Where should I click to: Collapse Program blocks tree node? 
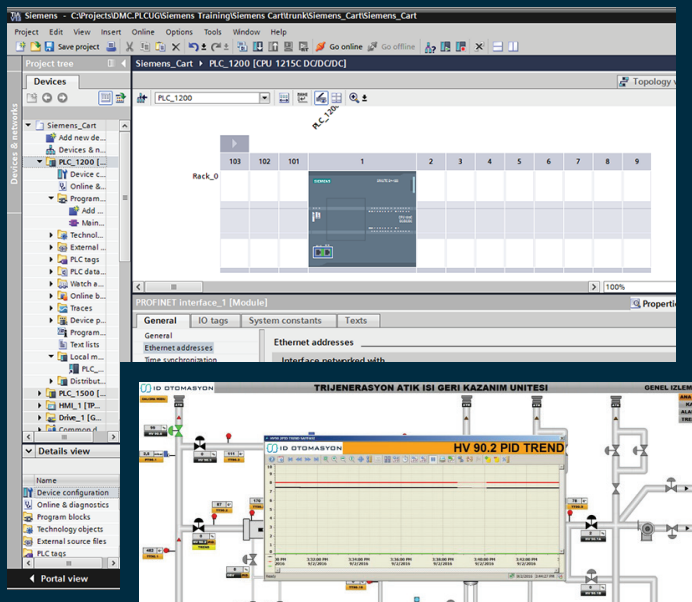click(x=51, y=198)
